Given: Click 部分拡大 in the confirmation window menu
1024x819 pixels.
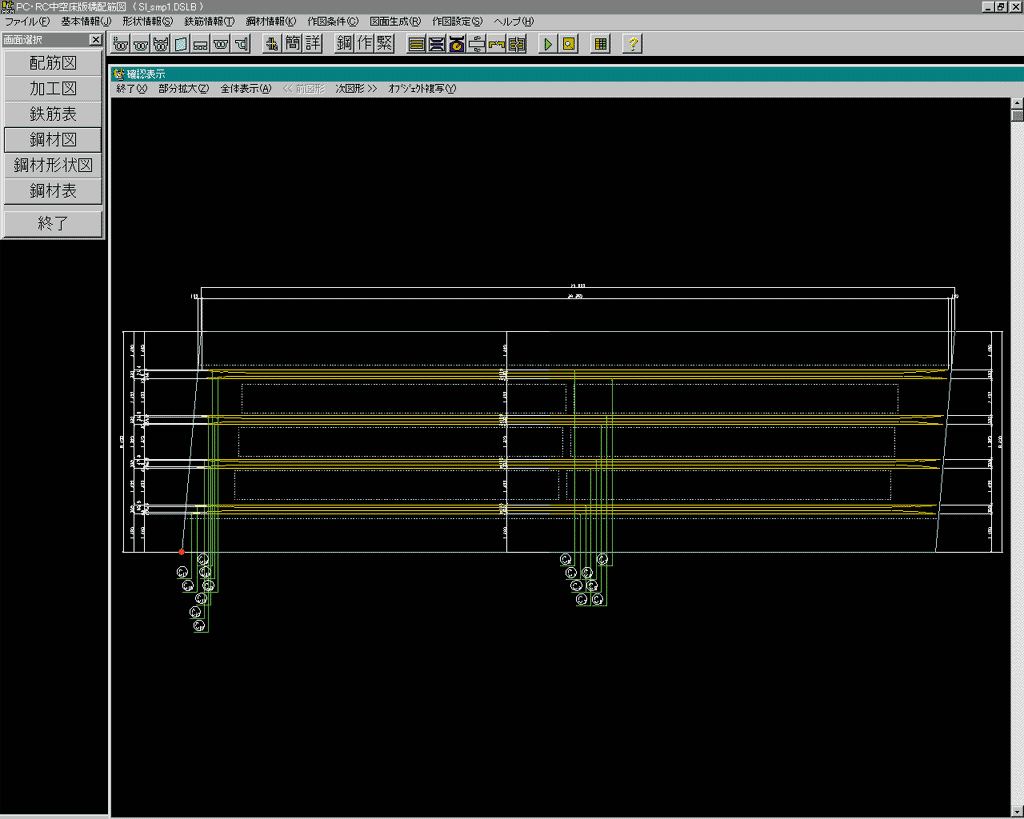Looking at the screenshot, I should [x=183, y=89].
